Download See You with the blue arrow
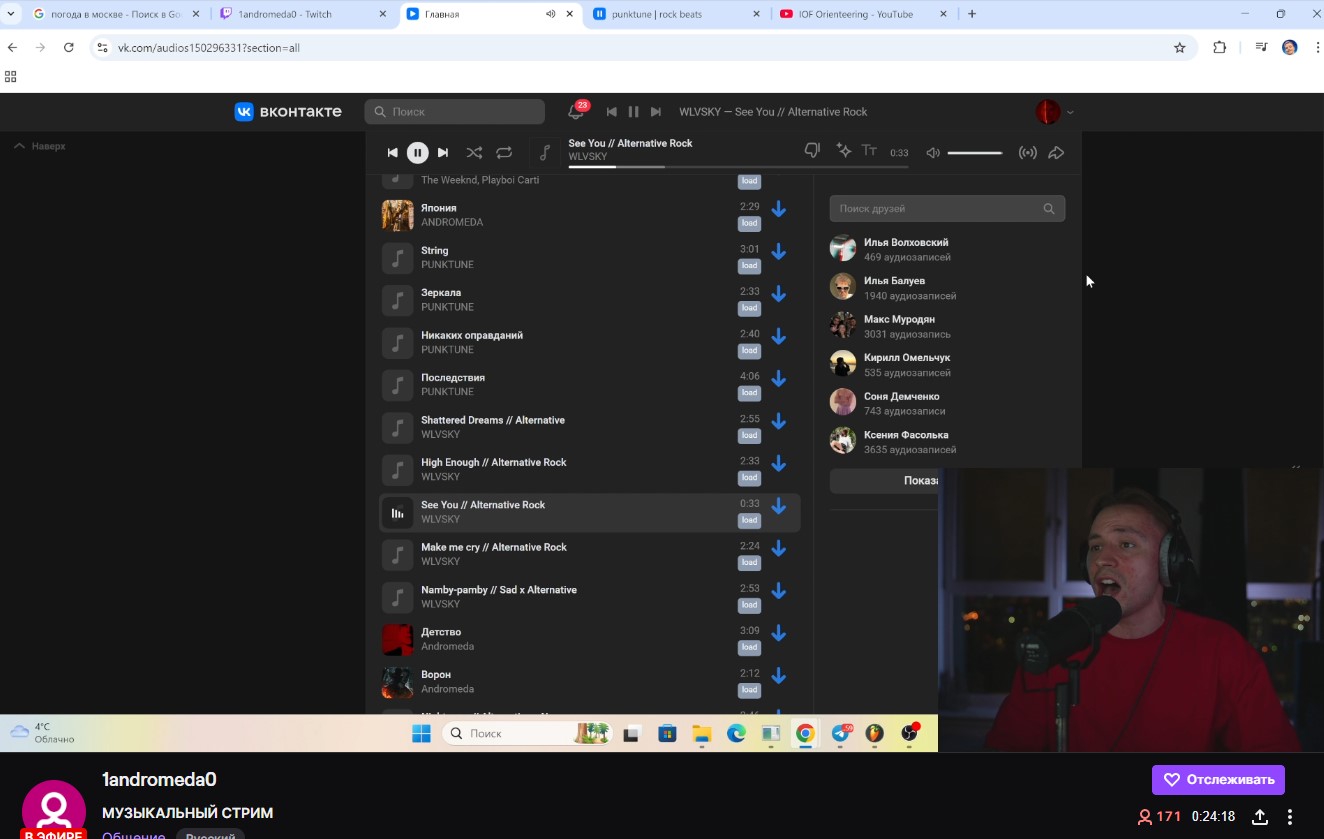Viewport: 1324px width, 839px height. pyautogui.click(x=779, y=507)
